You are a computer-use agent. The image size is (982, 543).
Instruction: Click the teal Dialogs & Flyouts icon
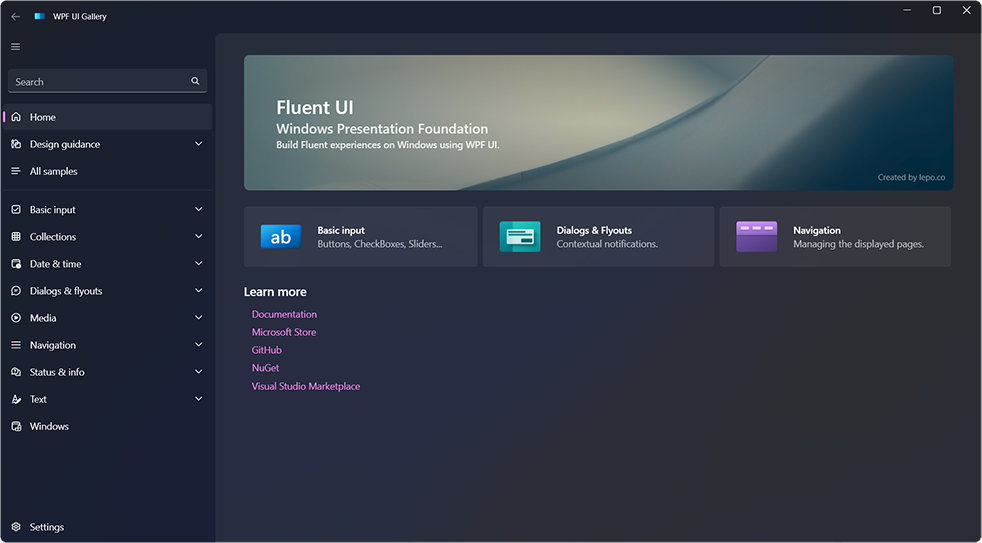(x=520, y=237)
